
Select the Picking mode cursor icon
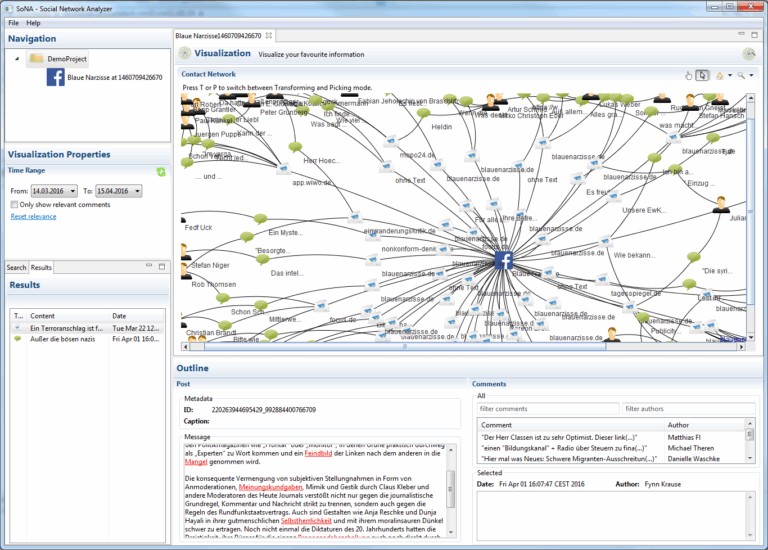[x=702, y=75]
